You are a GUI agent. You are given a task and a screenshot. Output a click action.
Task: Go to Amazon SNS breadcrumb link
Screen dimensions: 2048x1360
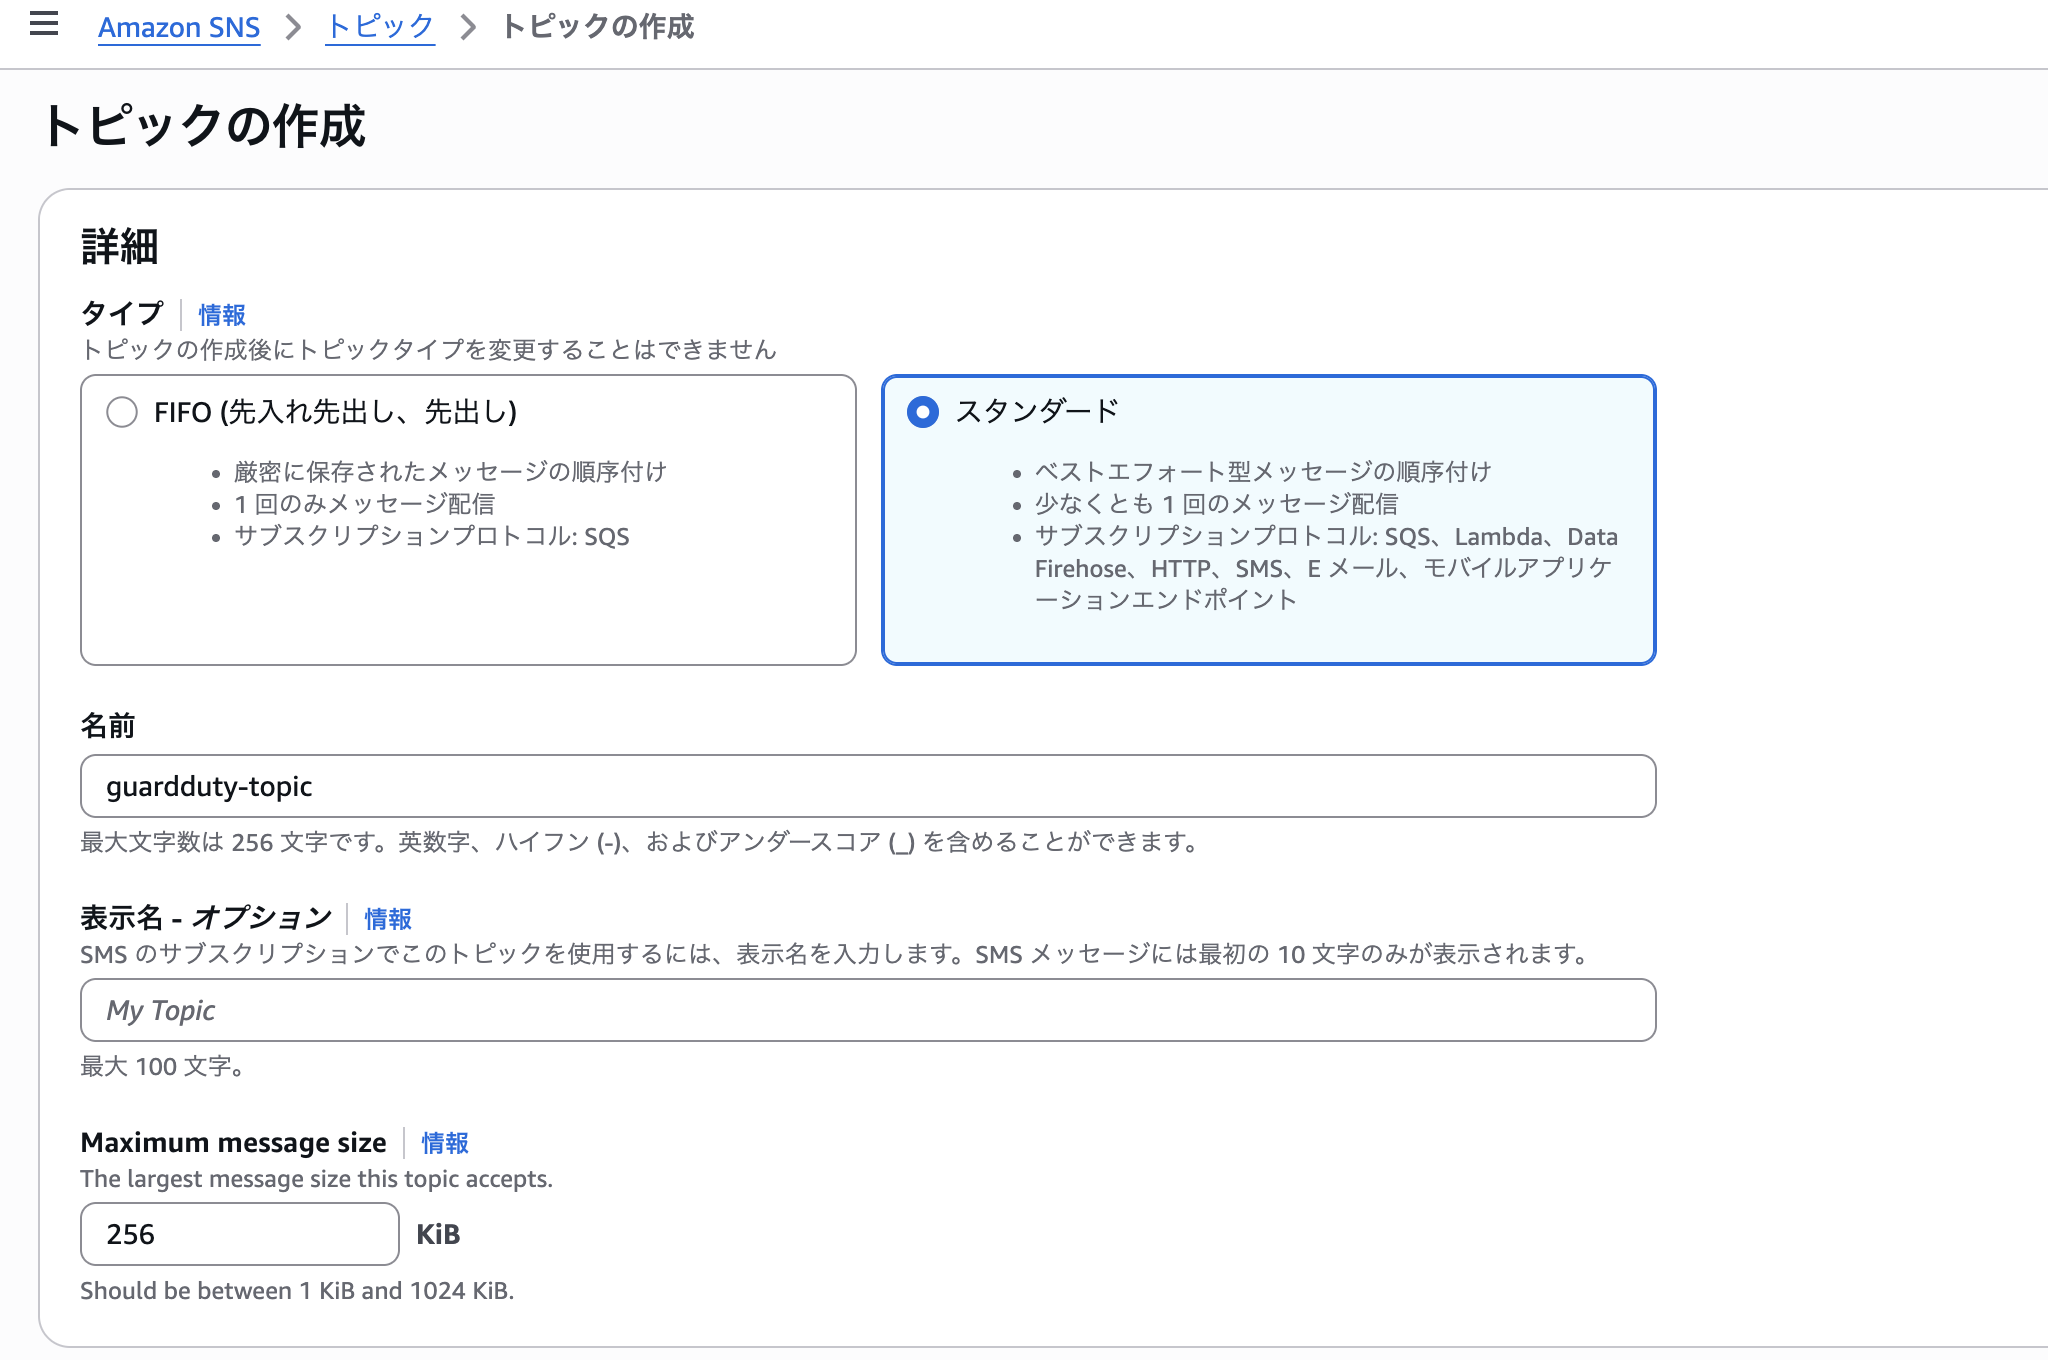point(179,27)
